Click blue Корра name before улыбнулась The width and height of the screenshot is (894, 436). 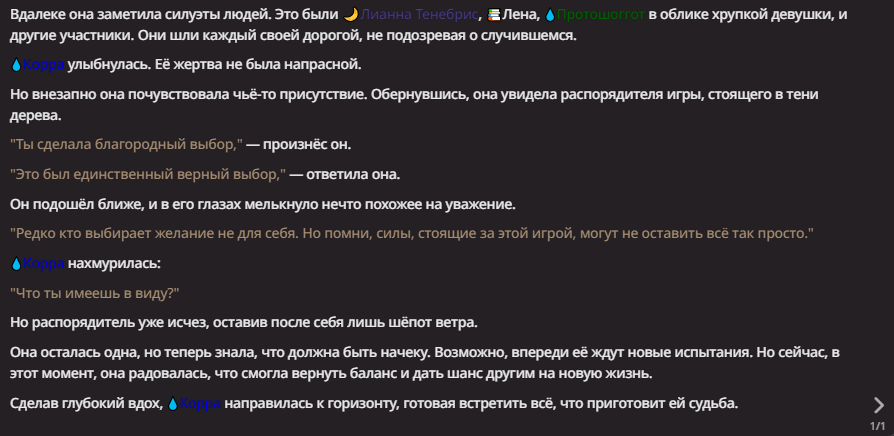pyautogui.click(x=43, y=65)
